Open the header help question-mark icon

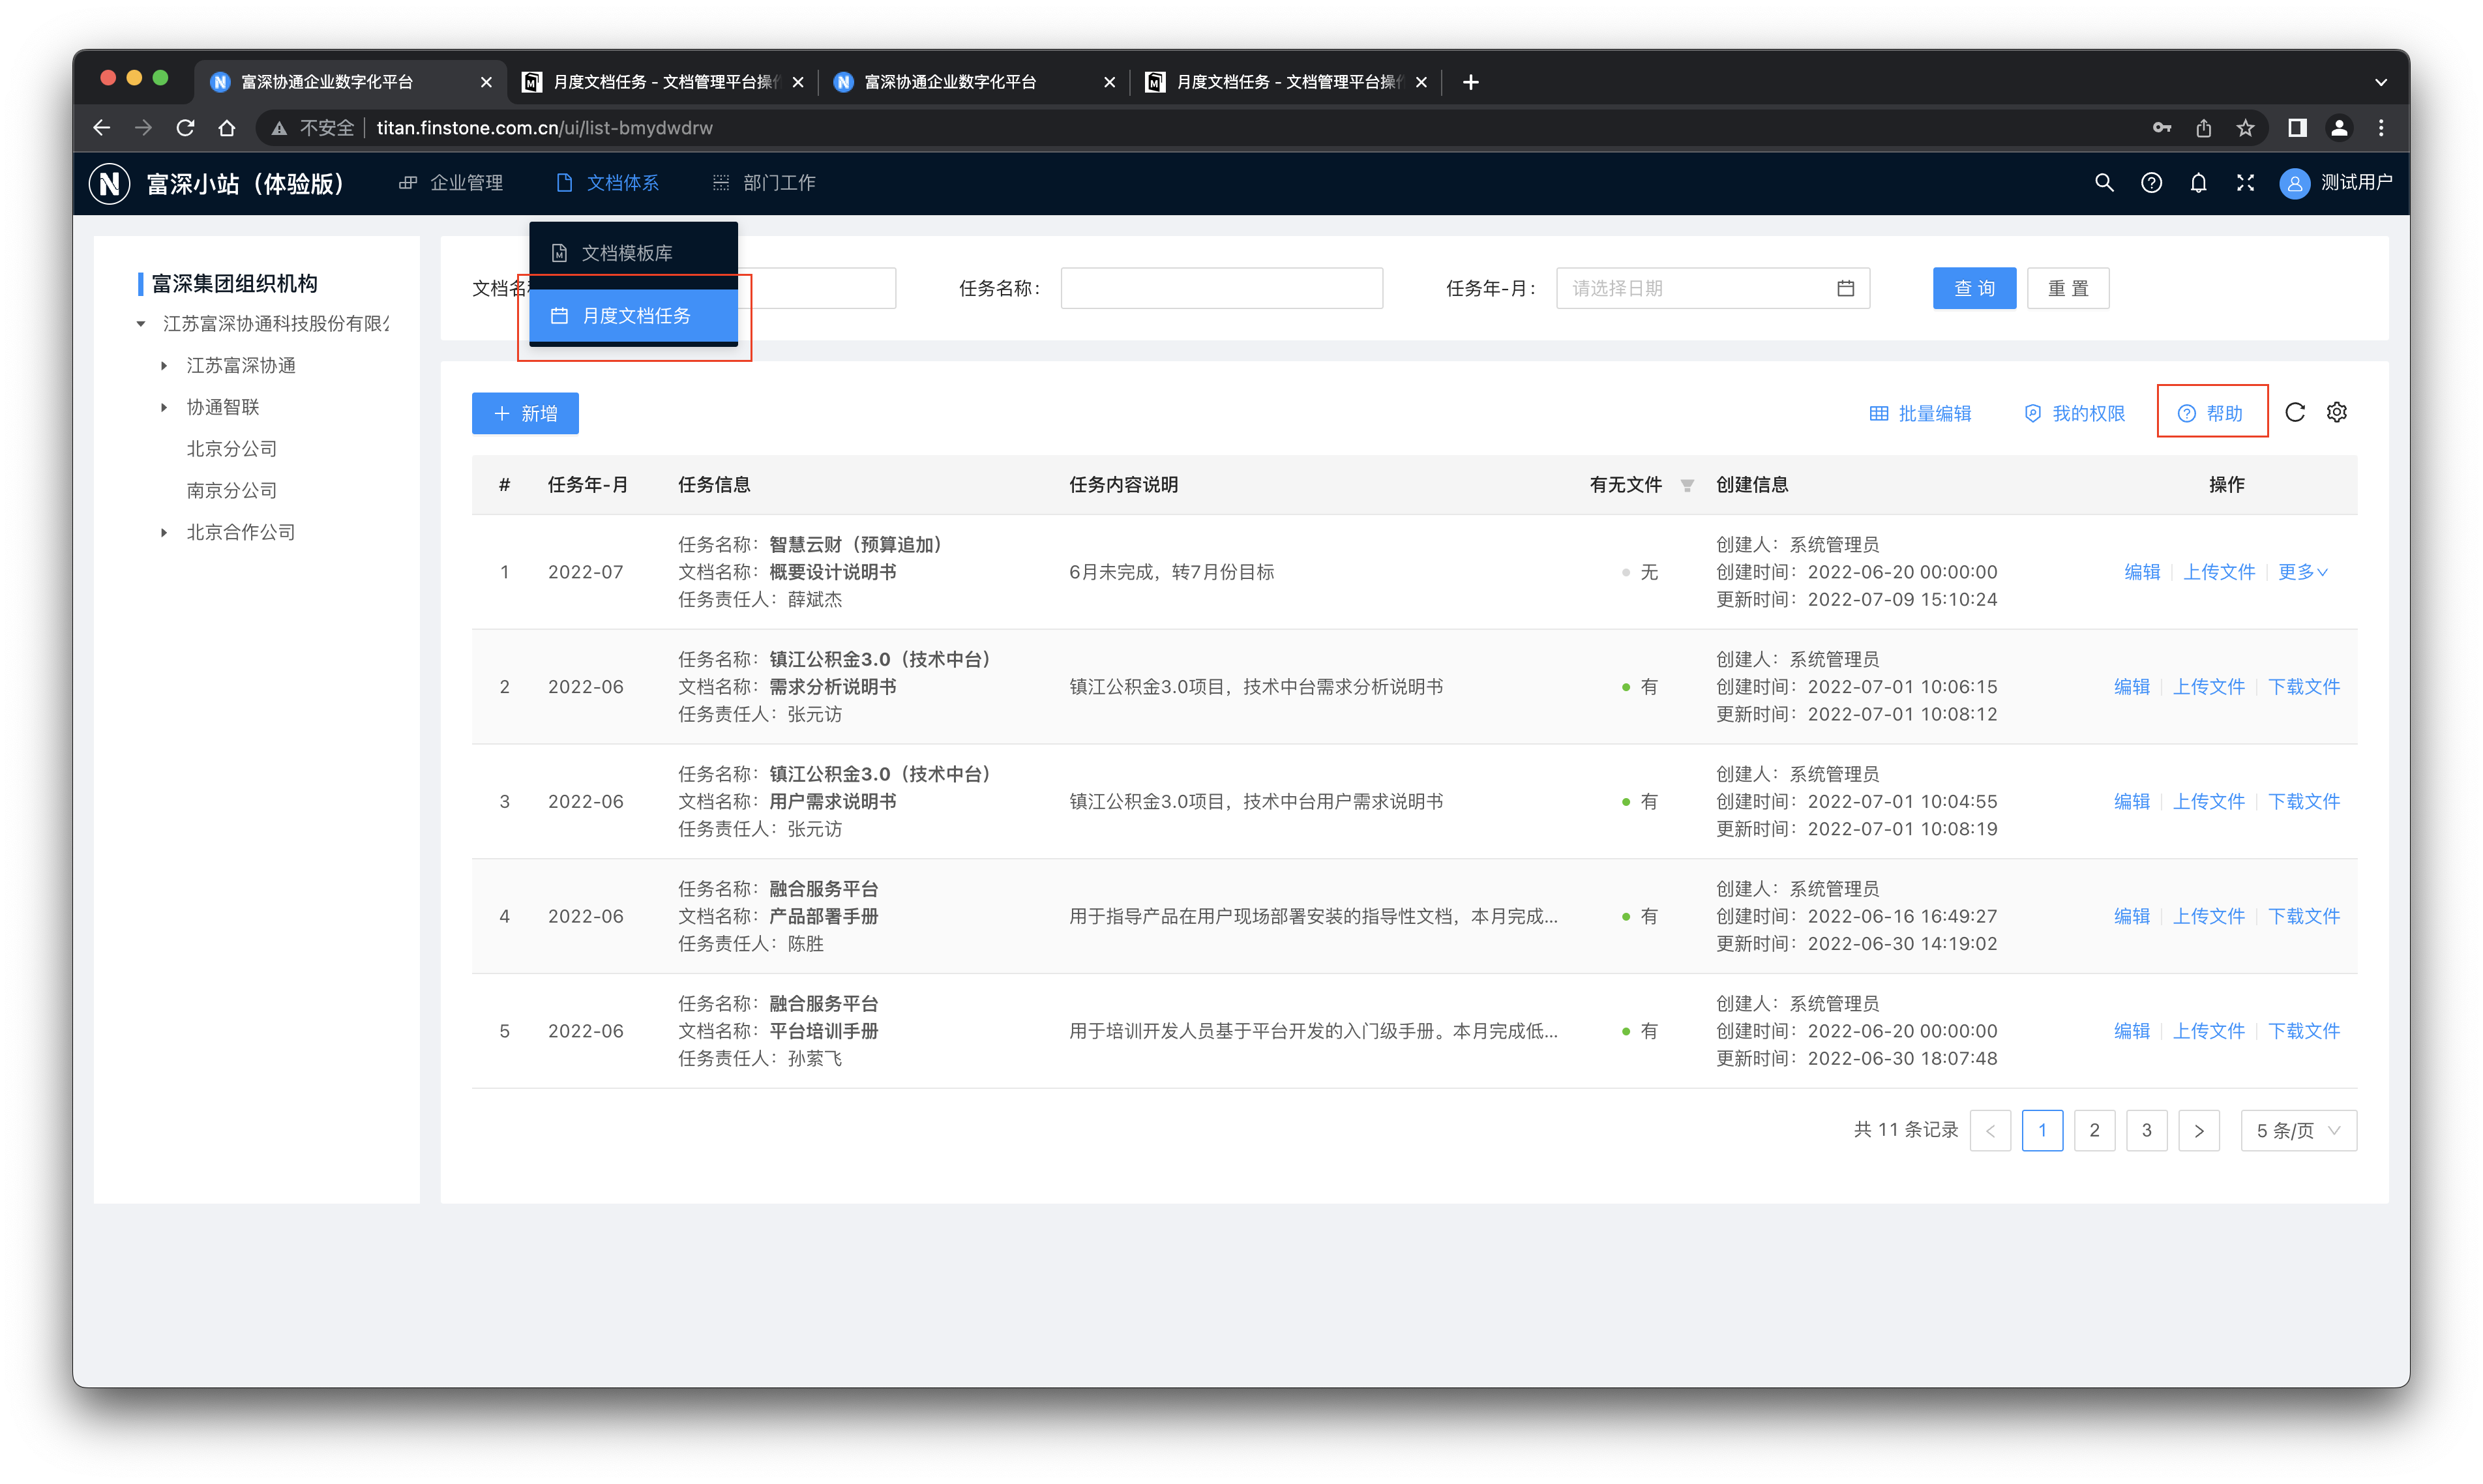coord(2150,183)
